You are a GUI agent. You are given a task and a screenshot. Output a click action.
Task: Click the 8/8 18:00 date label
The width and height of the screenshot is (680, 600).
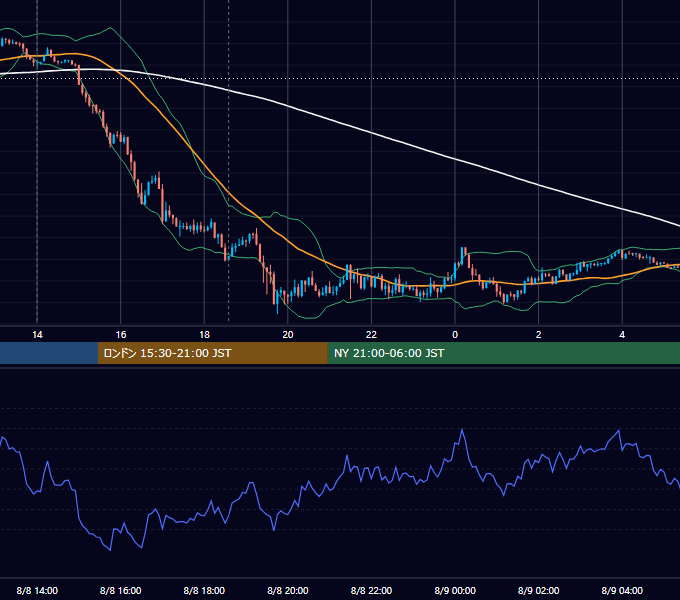click(204, 590)
